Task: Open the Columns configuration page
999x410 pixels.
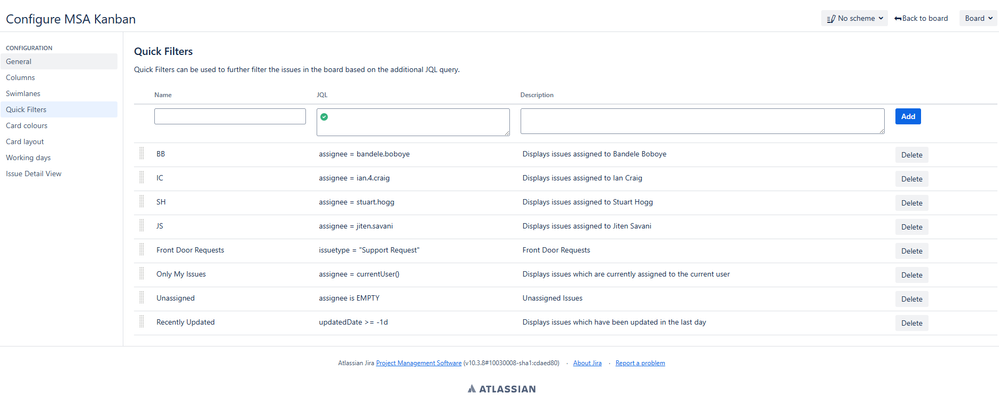Action: 20,77
